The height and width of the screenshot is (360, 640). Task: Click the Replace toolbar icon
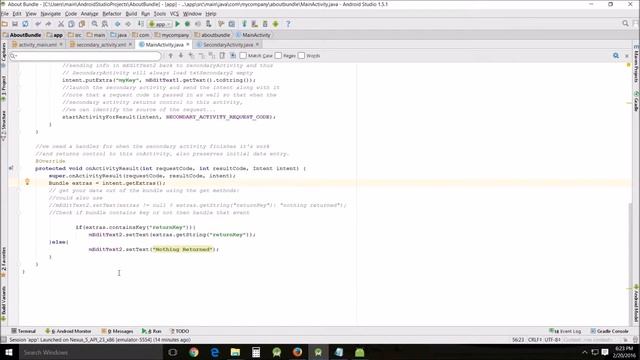tap(105, 24)
